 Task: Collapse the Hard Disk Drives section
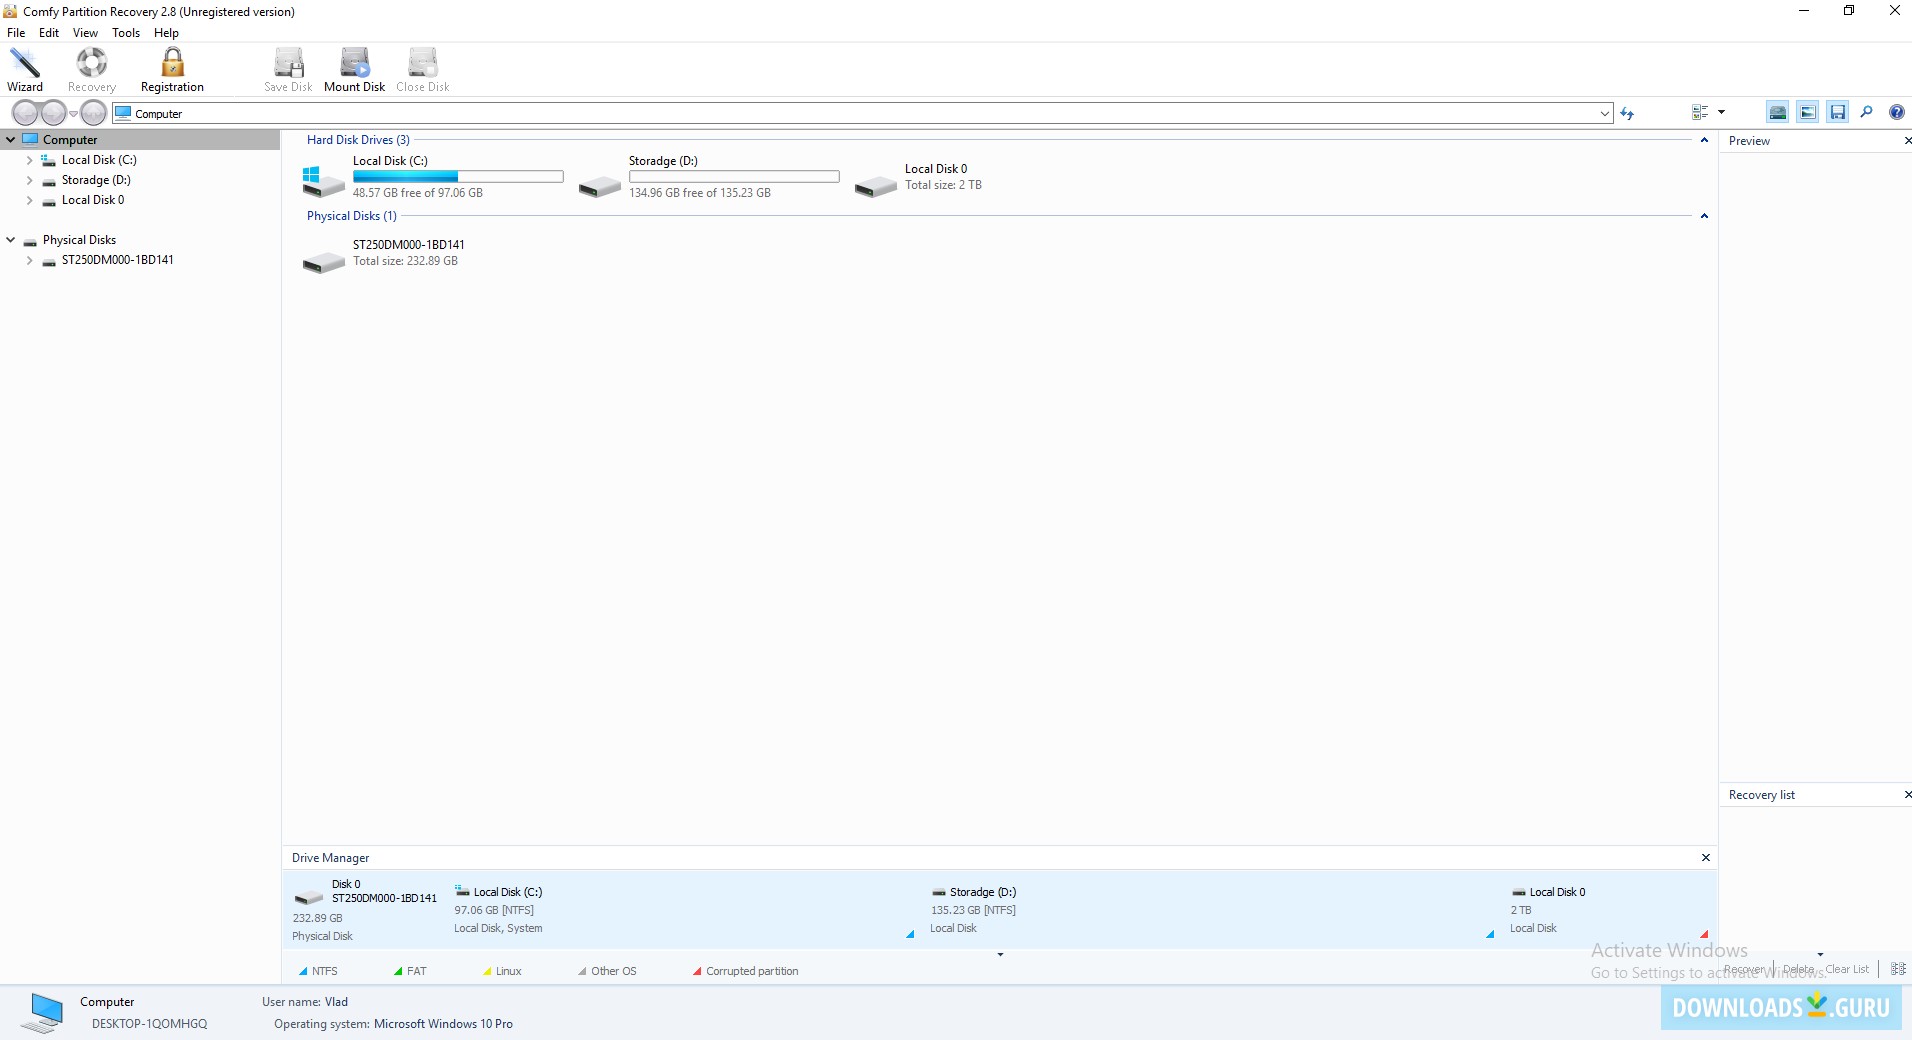(x=1703, y=140)
